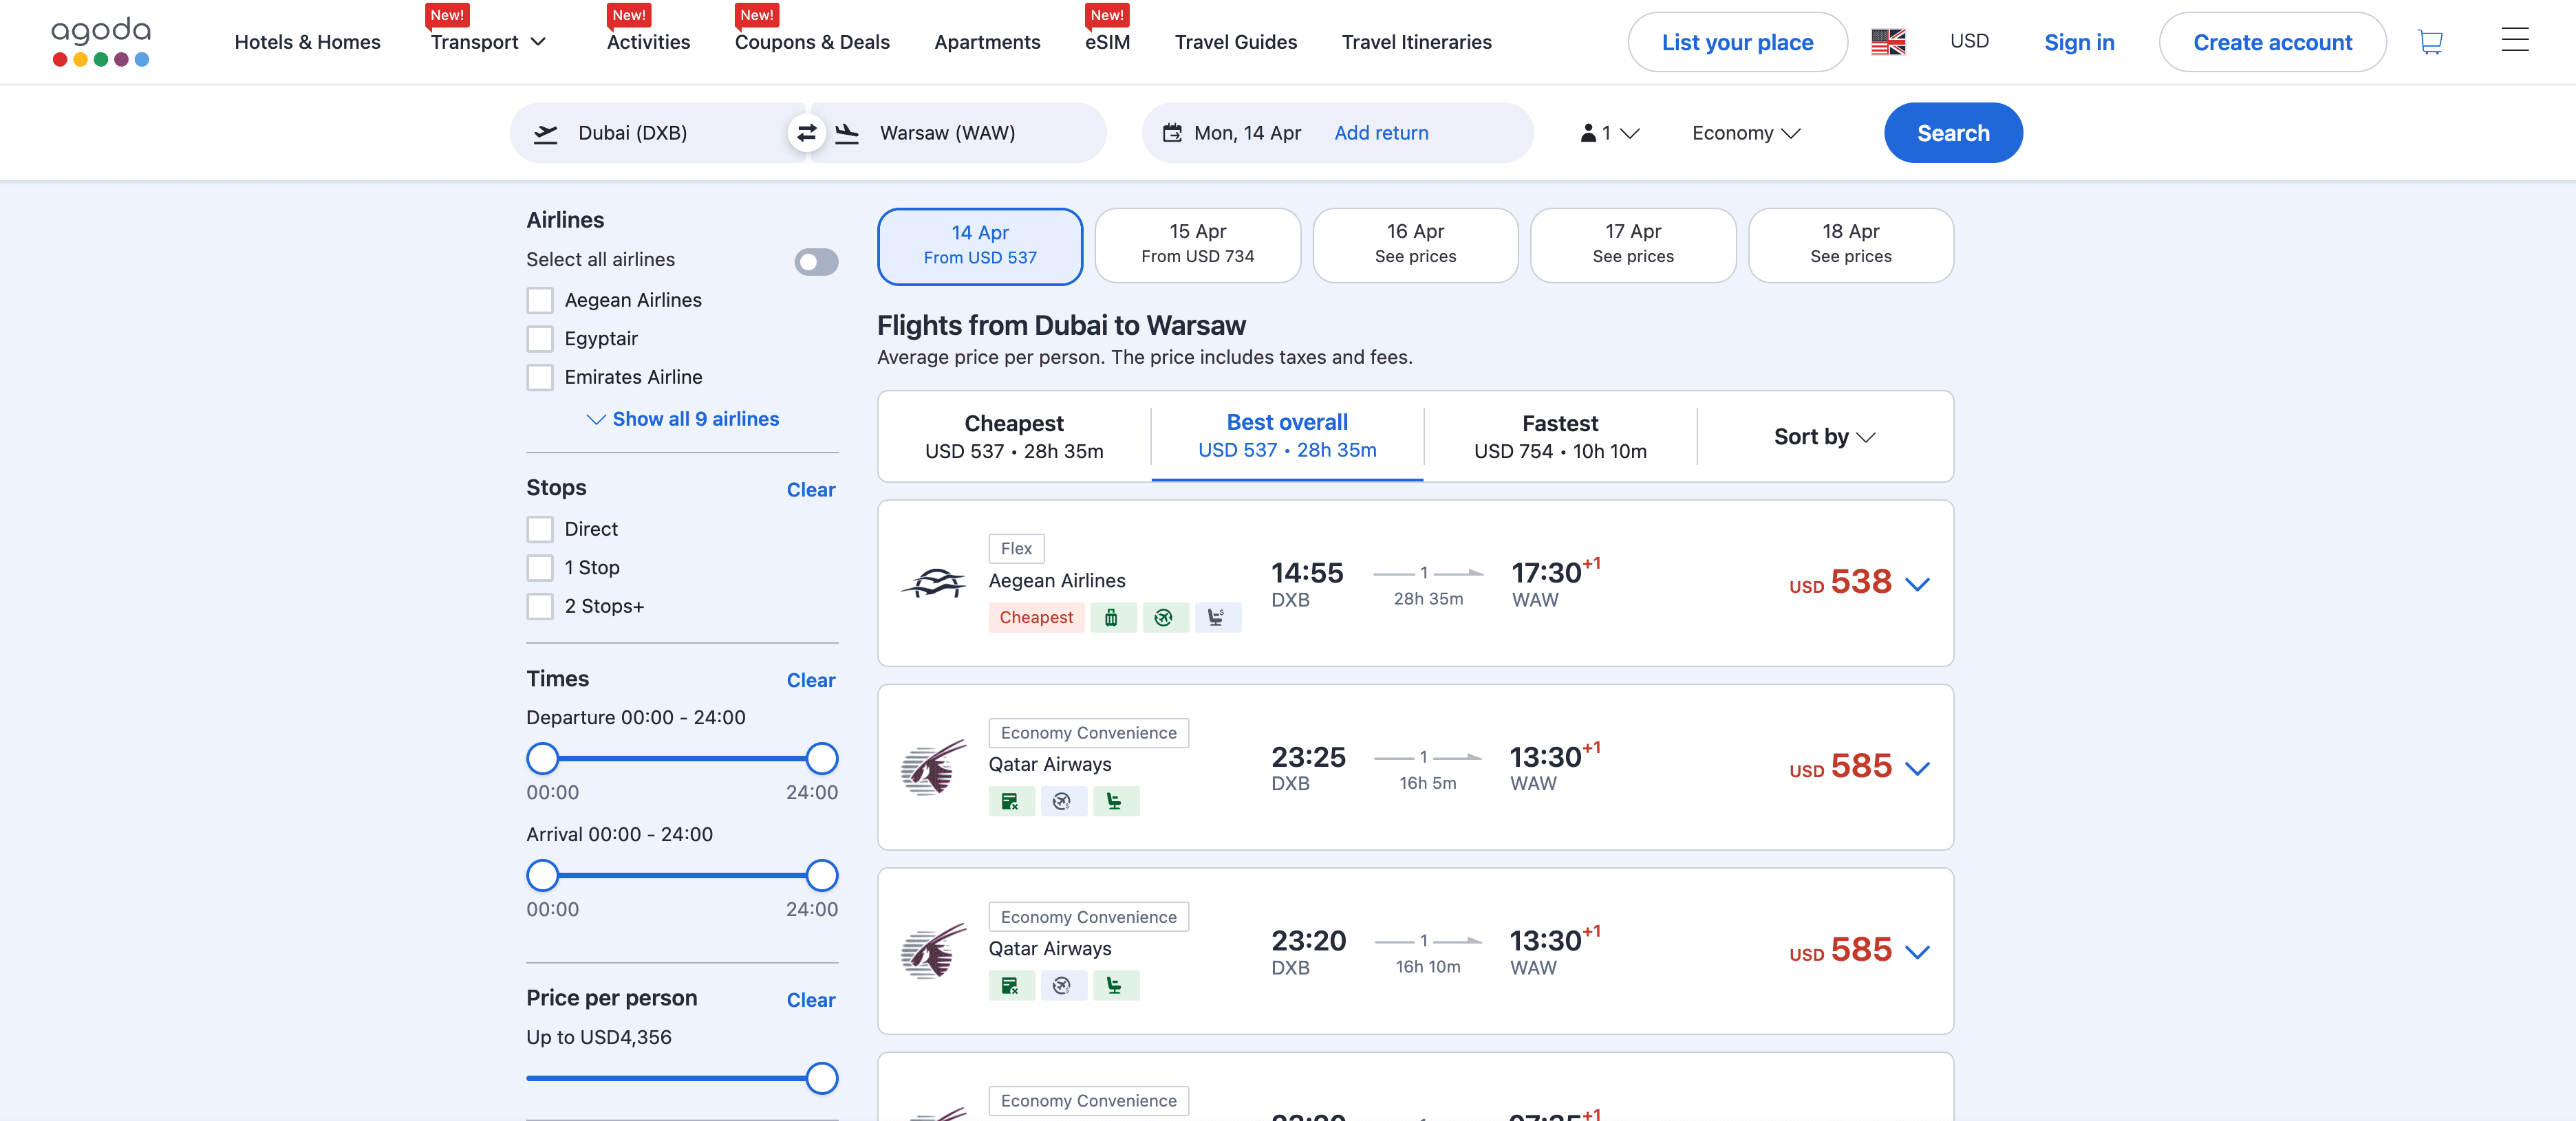Click the swap origin and destination icon
Screen dimensions: 2576x1121
(806, 133)
